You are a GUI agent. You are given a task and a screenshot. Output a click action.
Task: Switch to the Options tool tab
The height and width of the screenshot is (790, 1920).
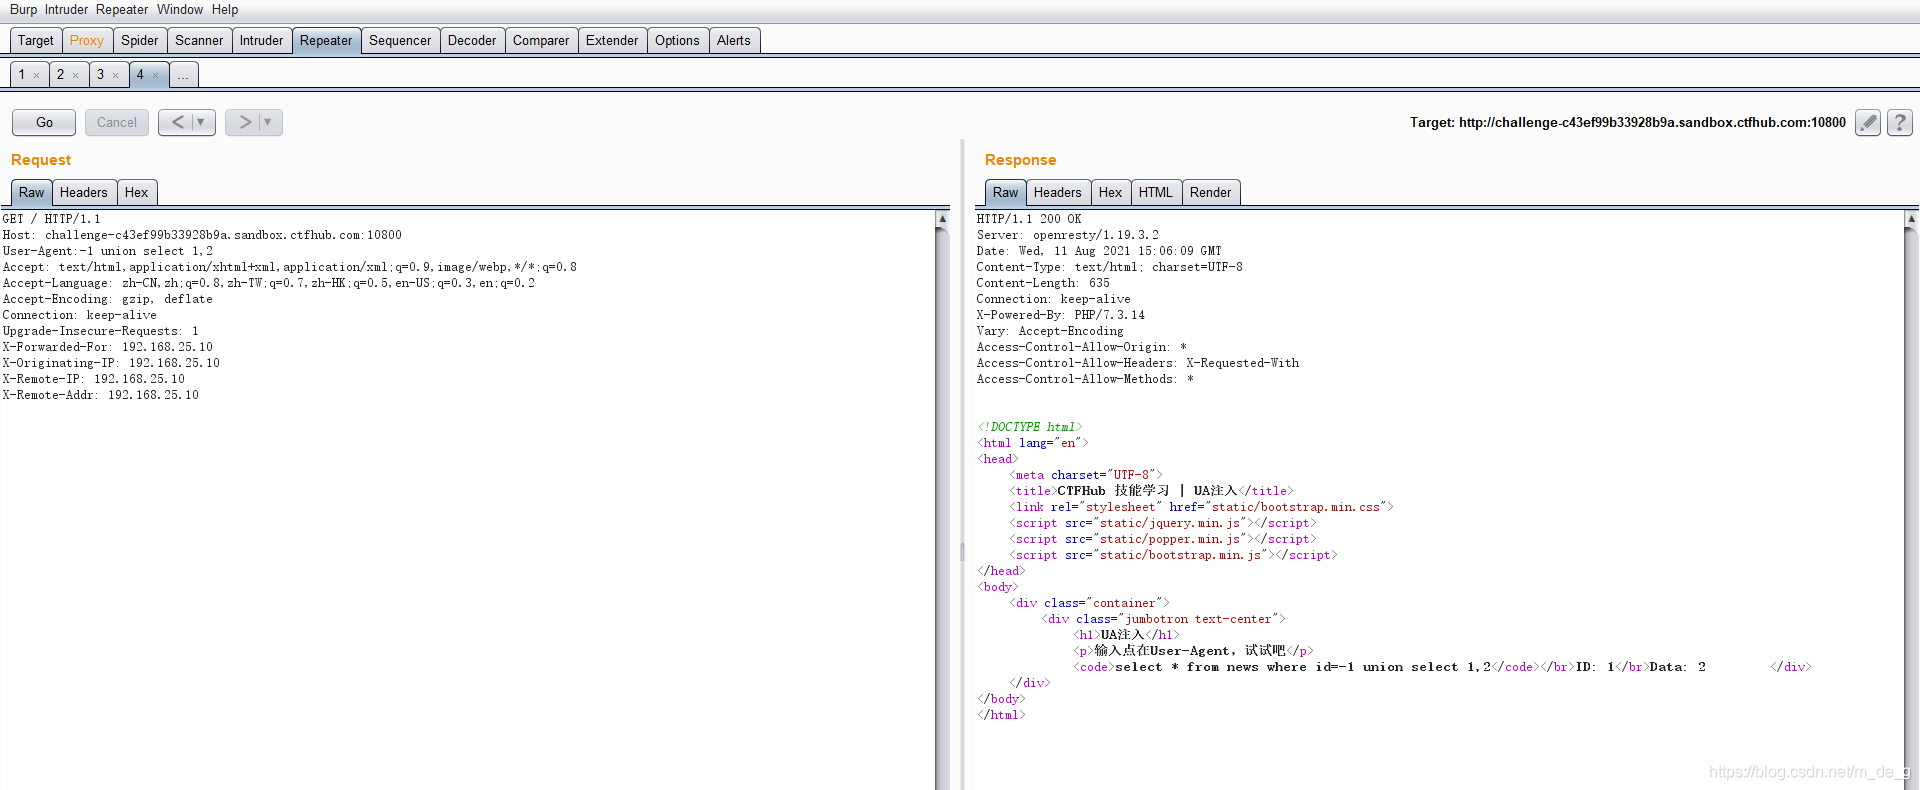[x=677, y=41]
